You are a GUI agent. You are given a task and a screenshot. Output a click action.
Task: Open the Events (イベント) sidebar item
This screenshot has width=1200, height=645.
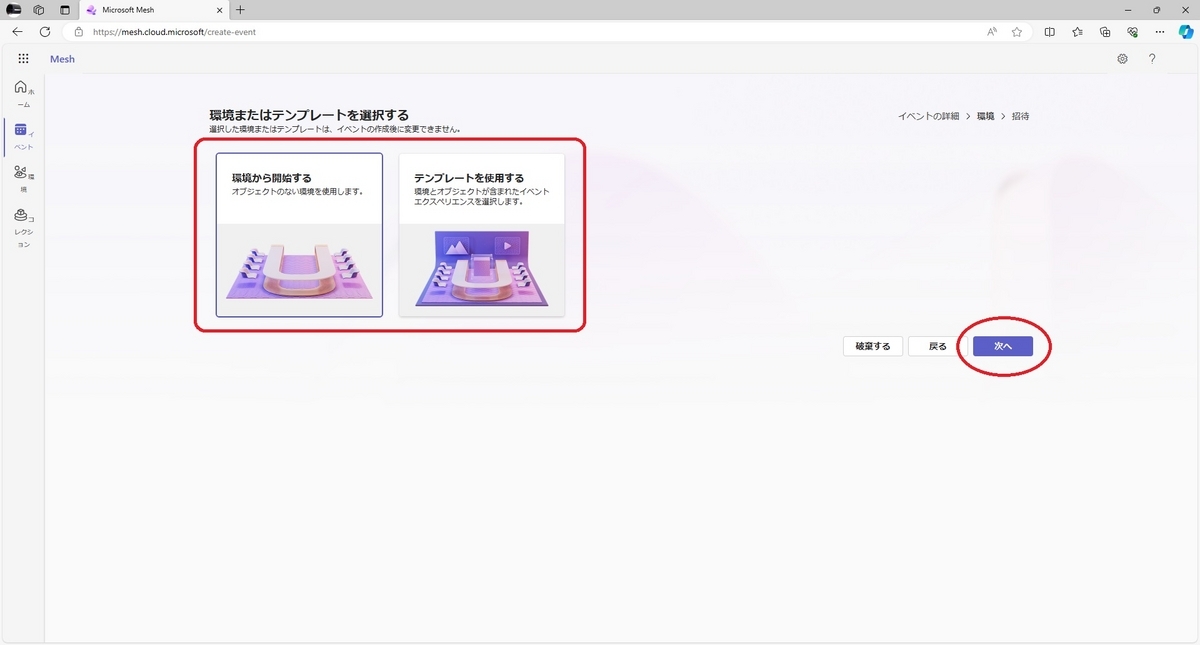coord(23,136)
